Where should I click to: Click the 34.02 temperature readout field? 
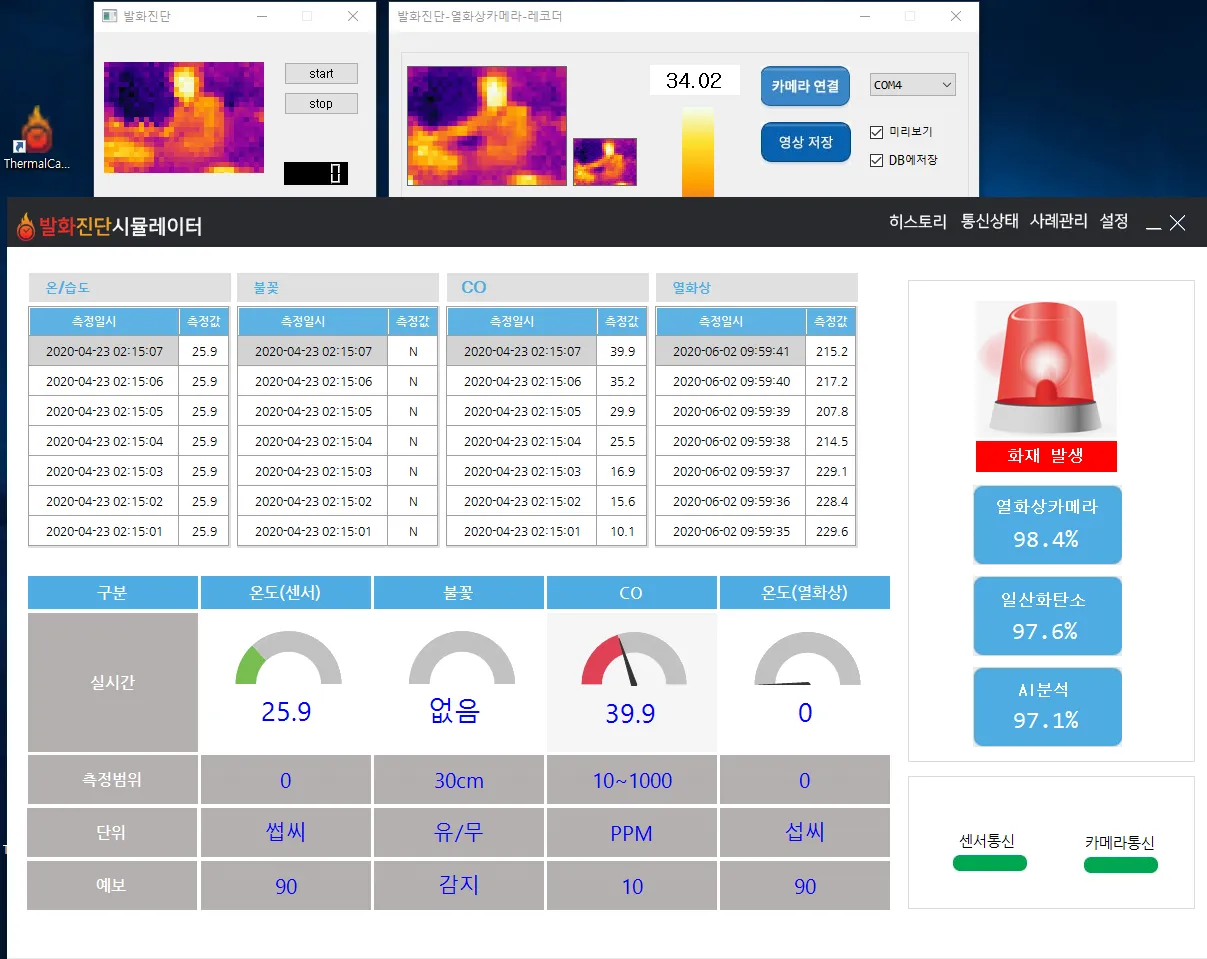click(x=694, y=81)
